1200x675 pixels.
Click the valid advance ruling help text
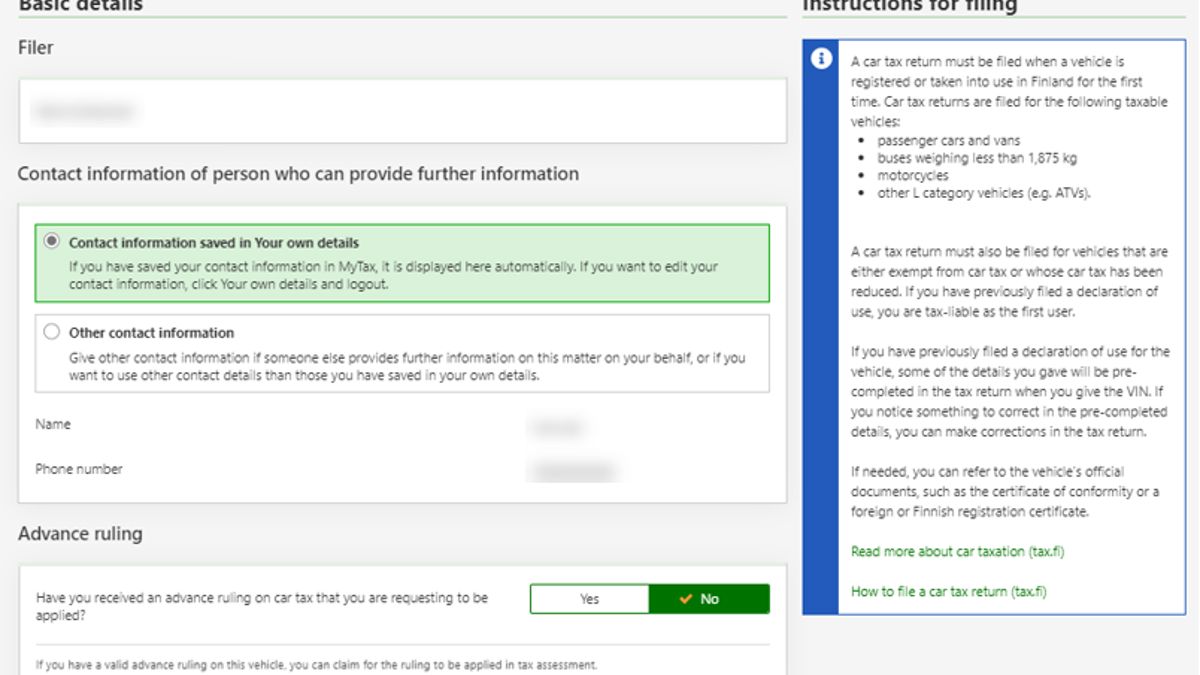316,664
